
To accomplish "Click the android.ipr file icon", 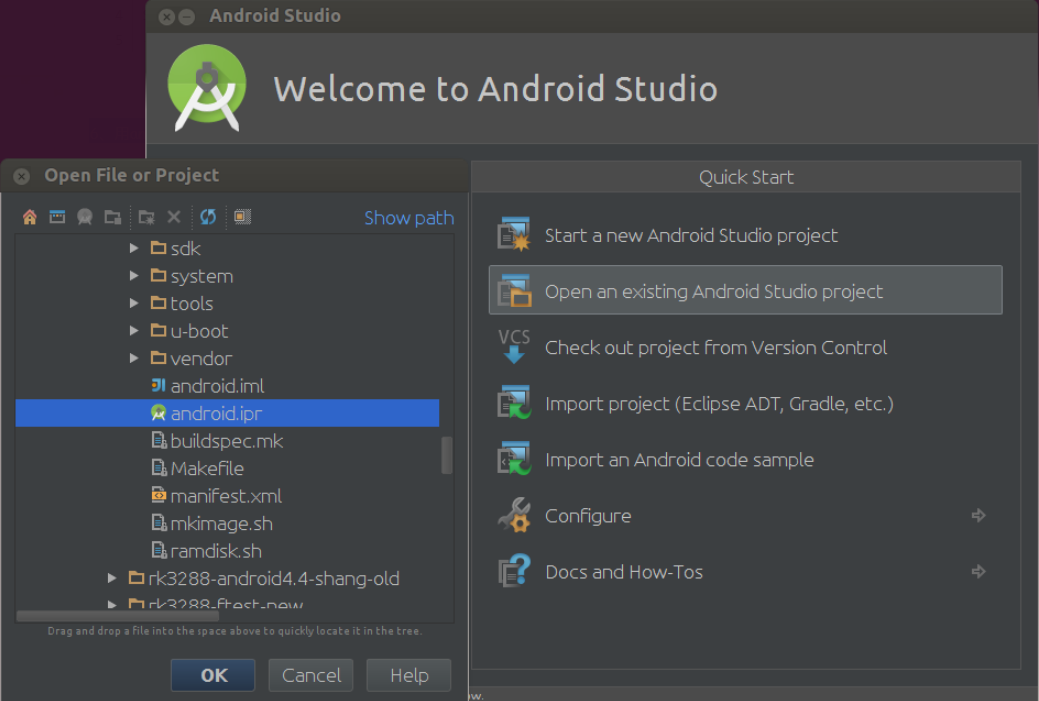I will coord(158,413).
